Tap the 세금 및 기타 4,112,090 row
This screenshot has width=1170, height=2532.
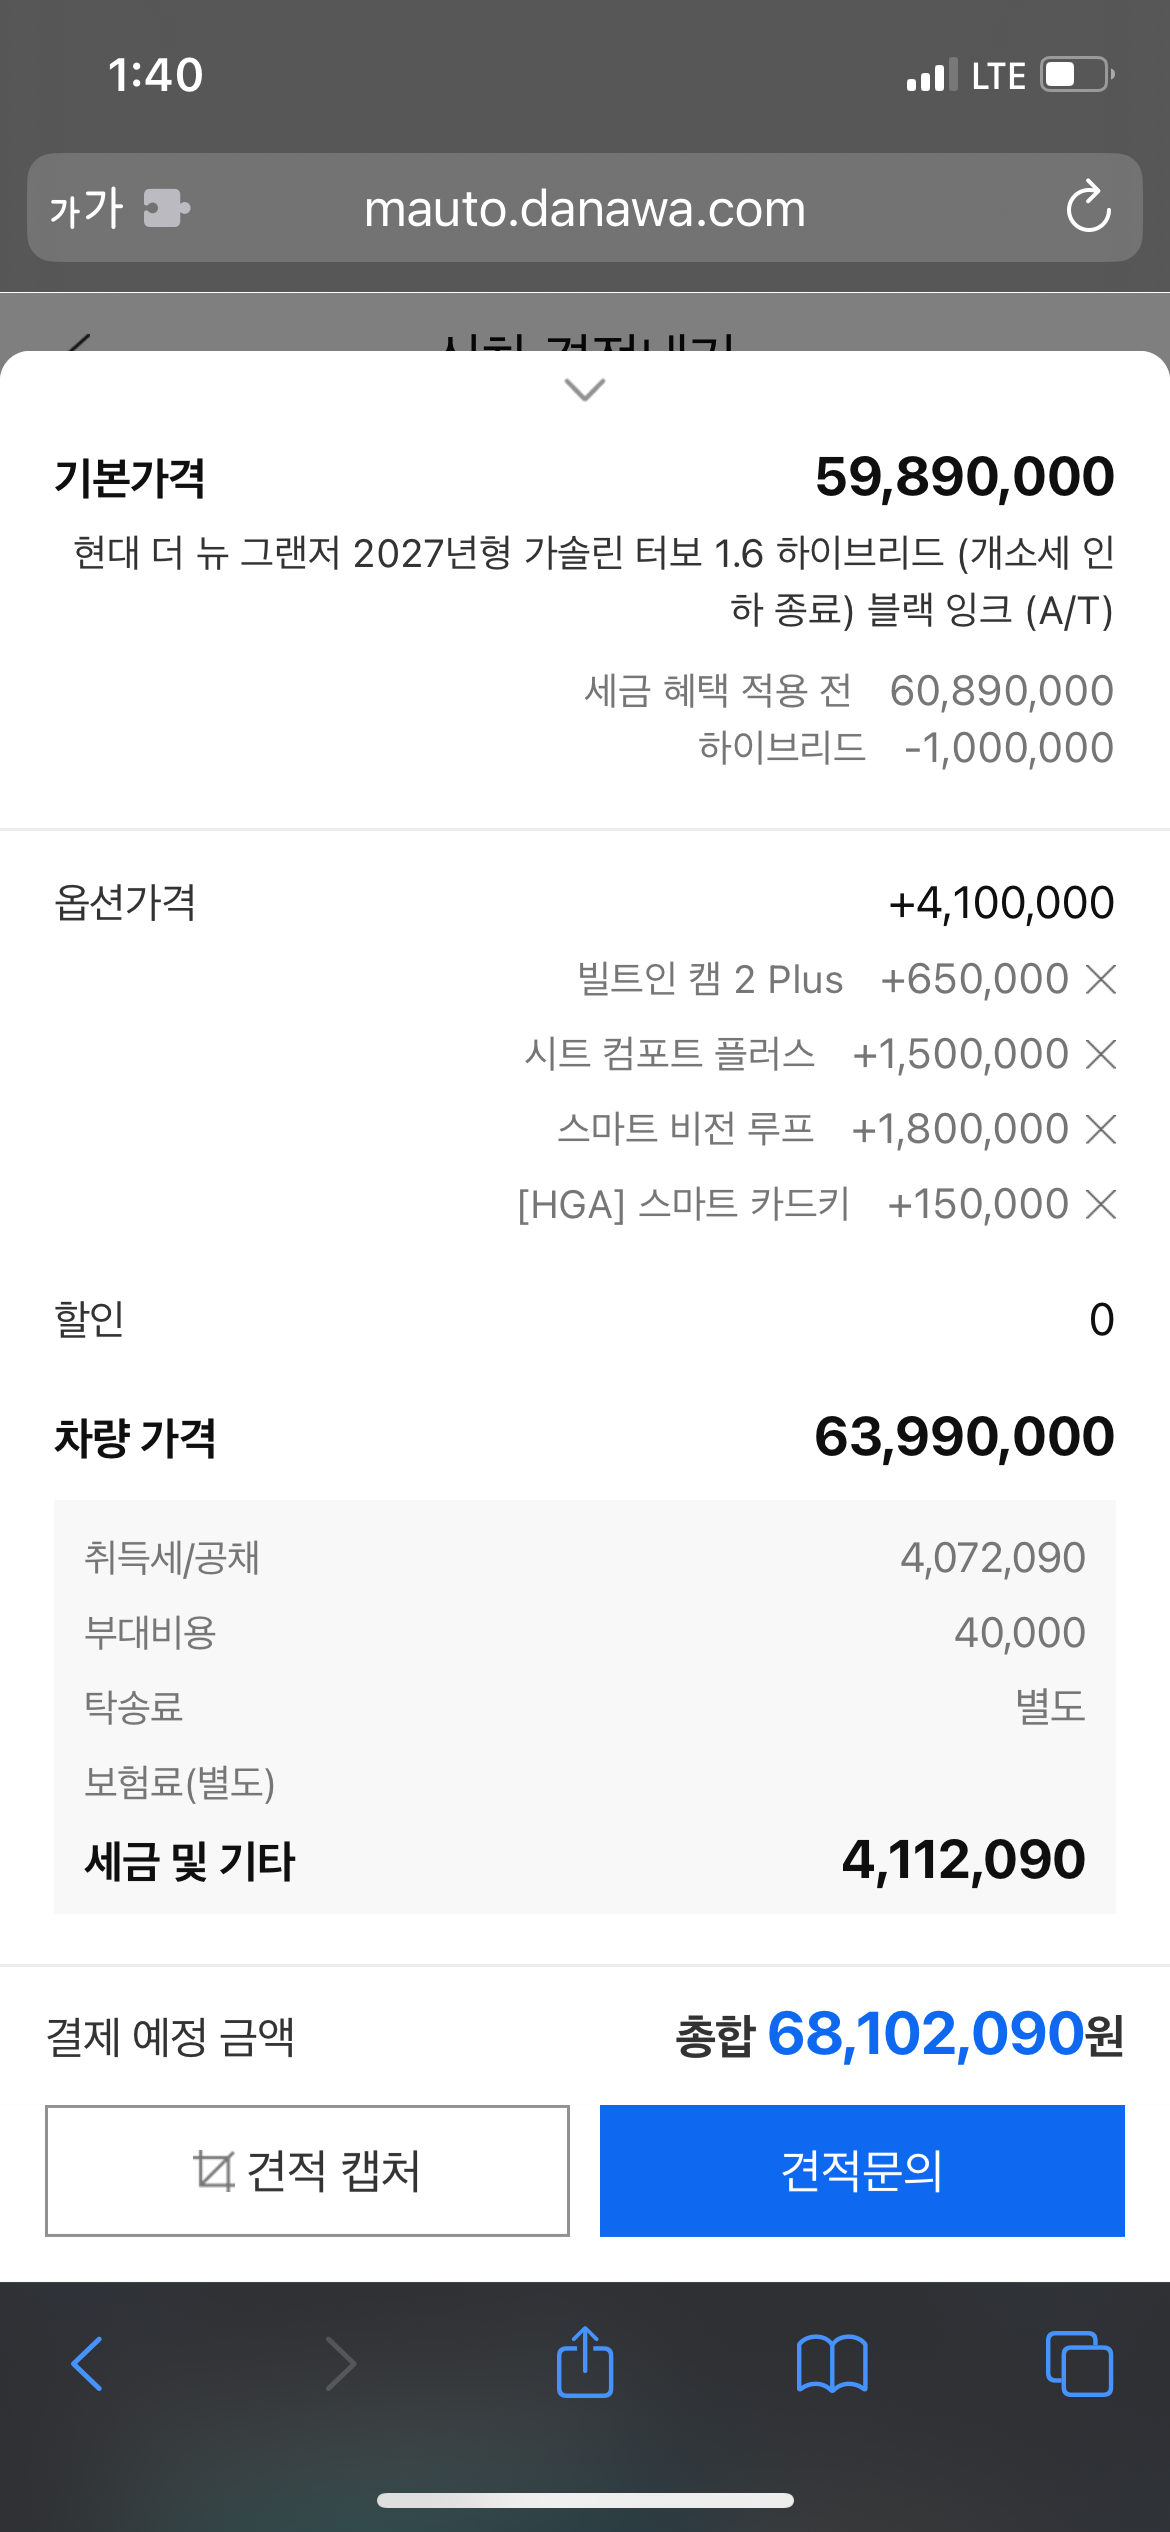[x=585, y=1860]
